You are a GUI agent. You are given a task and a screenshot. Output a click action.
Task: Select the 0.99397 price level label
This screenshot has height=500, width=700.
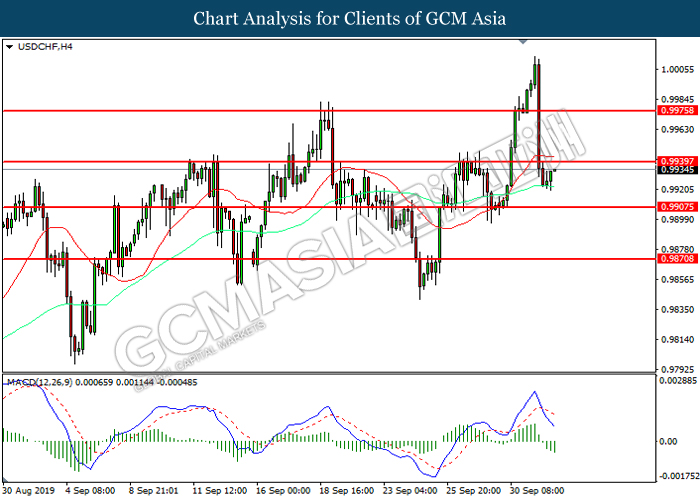(x=677, y=161)
